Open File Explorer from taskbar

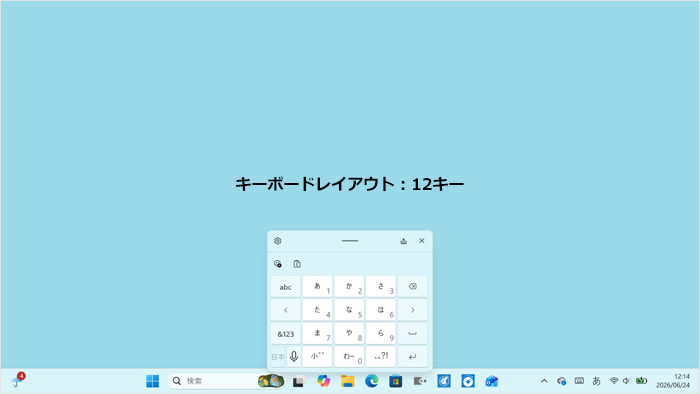pos(347,381)
